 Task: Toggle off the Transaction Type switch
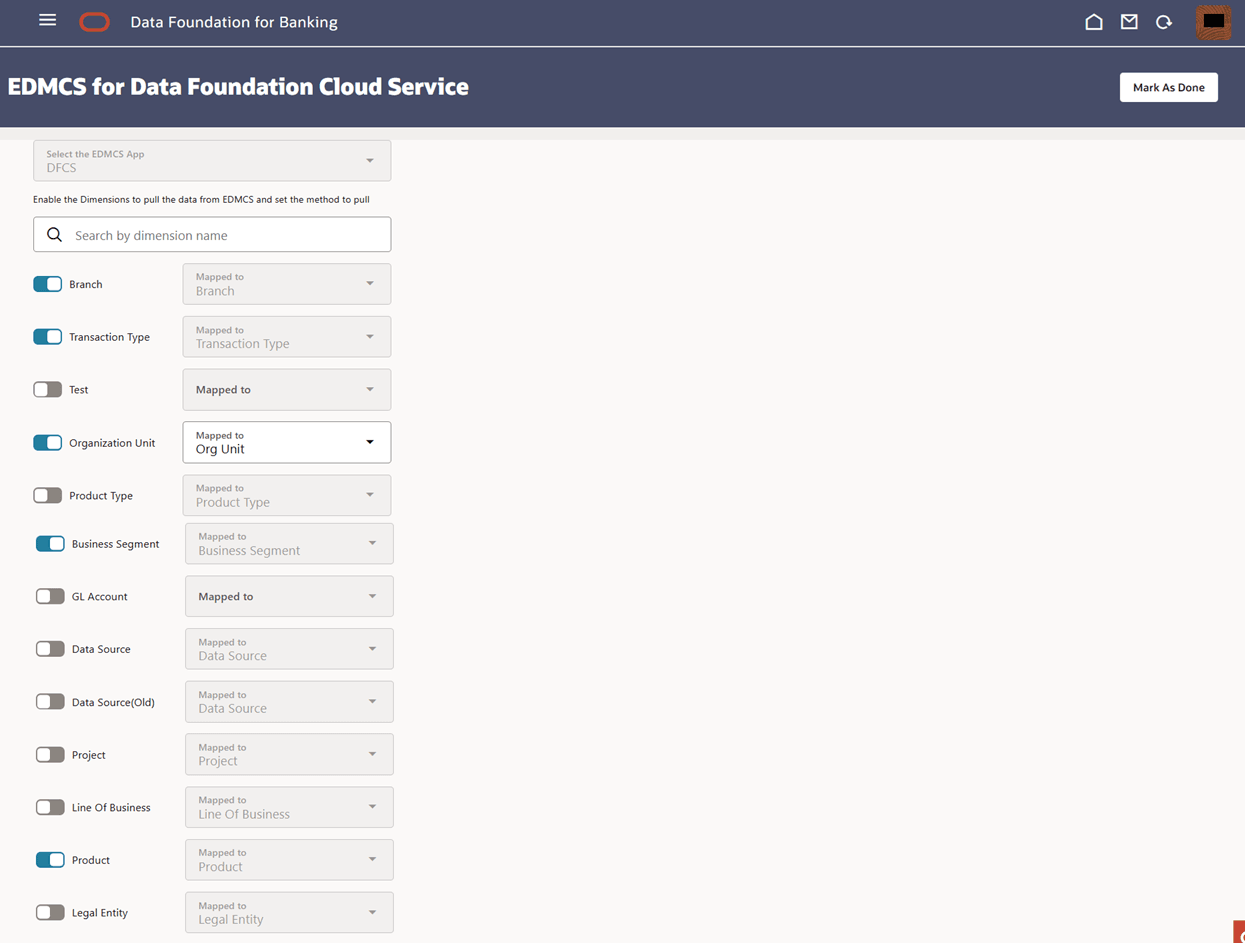point(47,337)
